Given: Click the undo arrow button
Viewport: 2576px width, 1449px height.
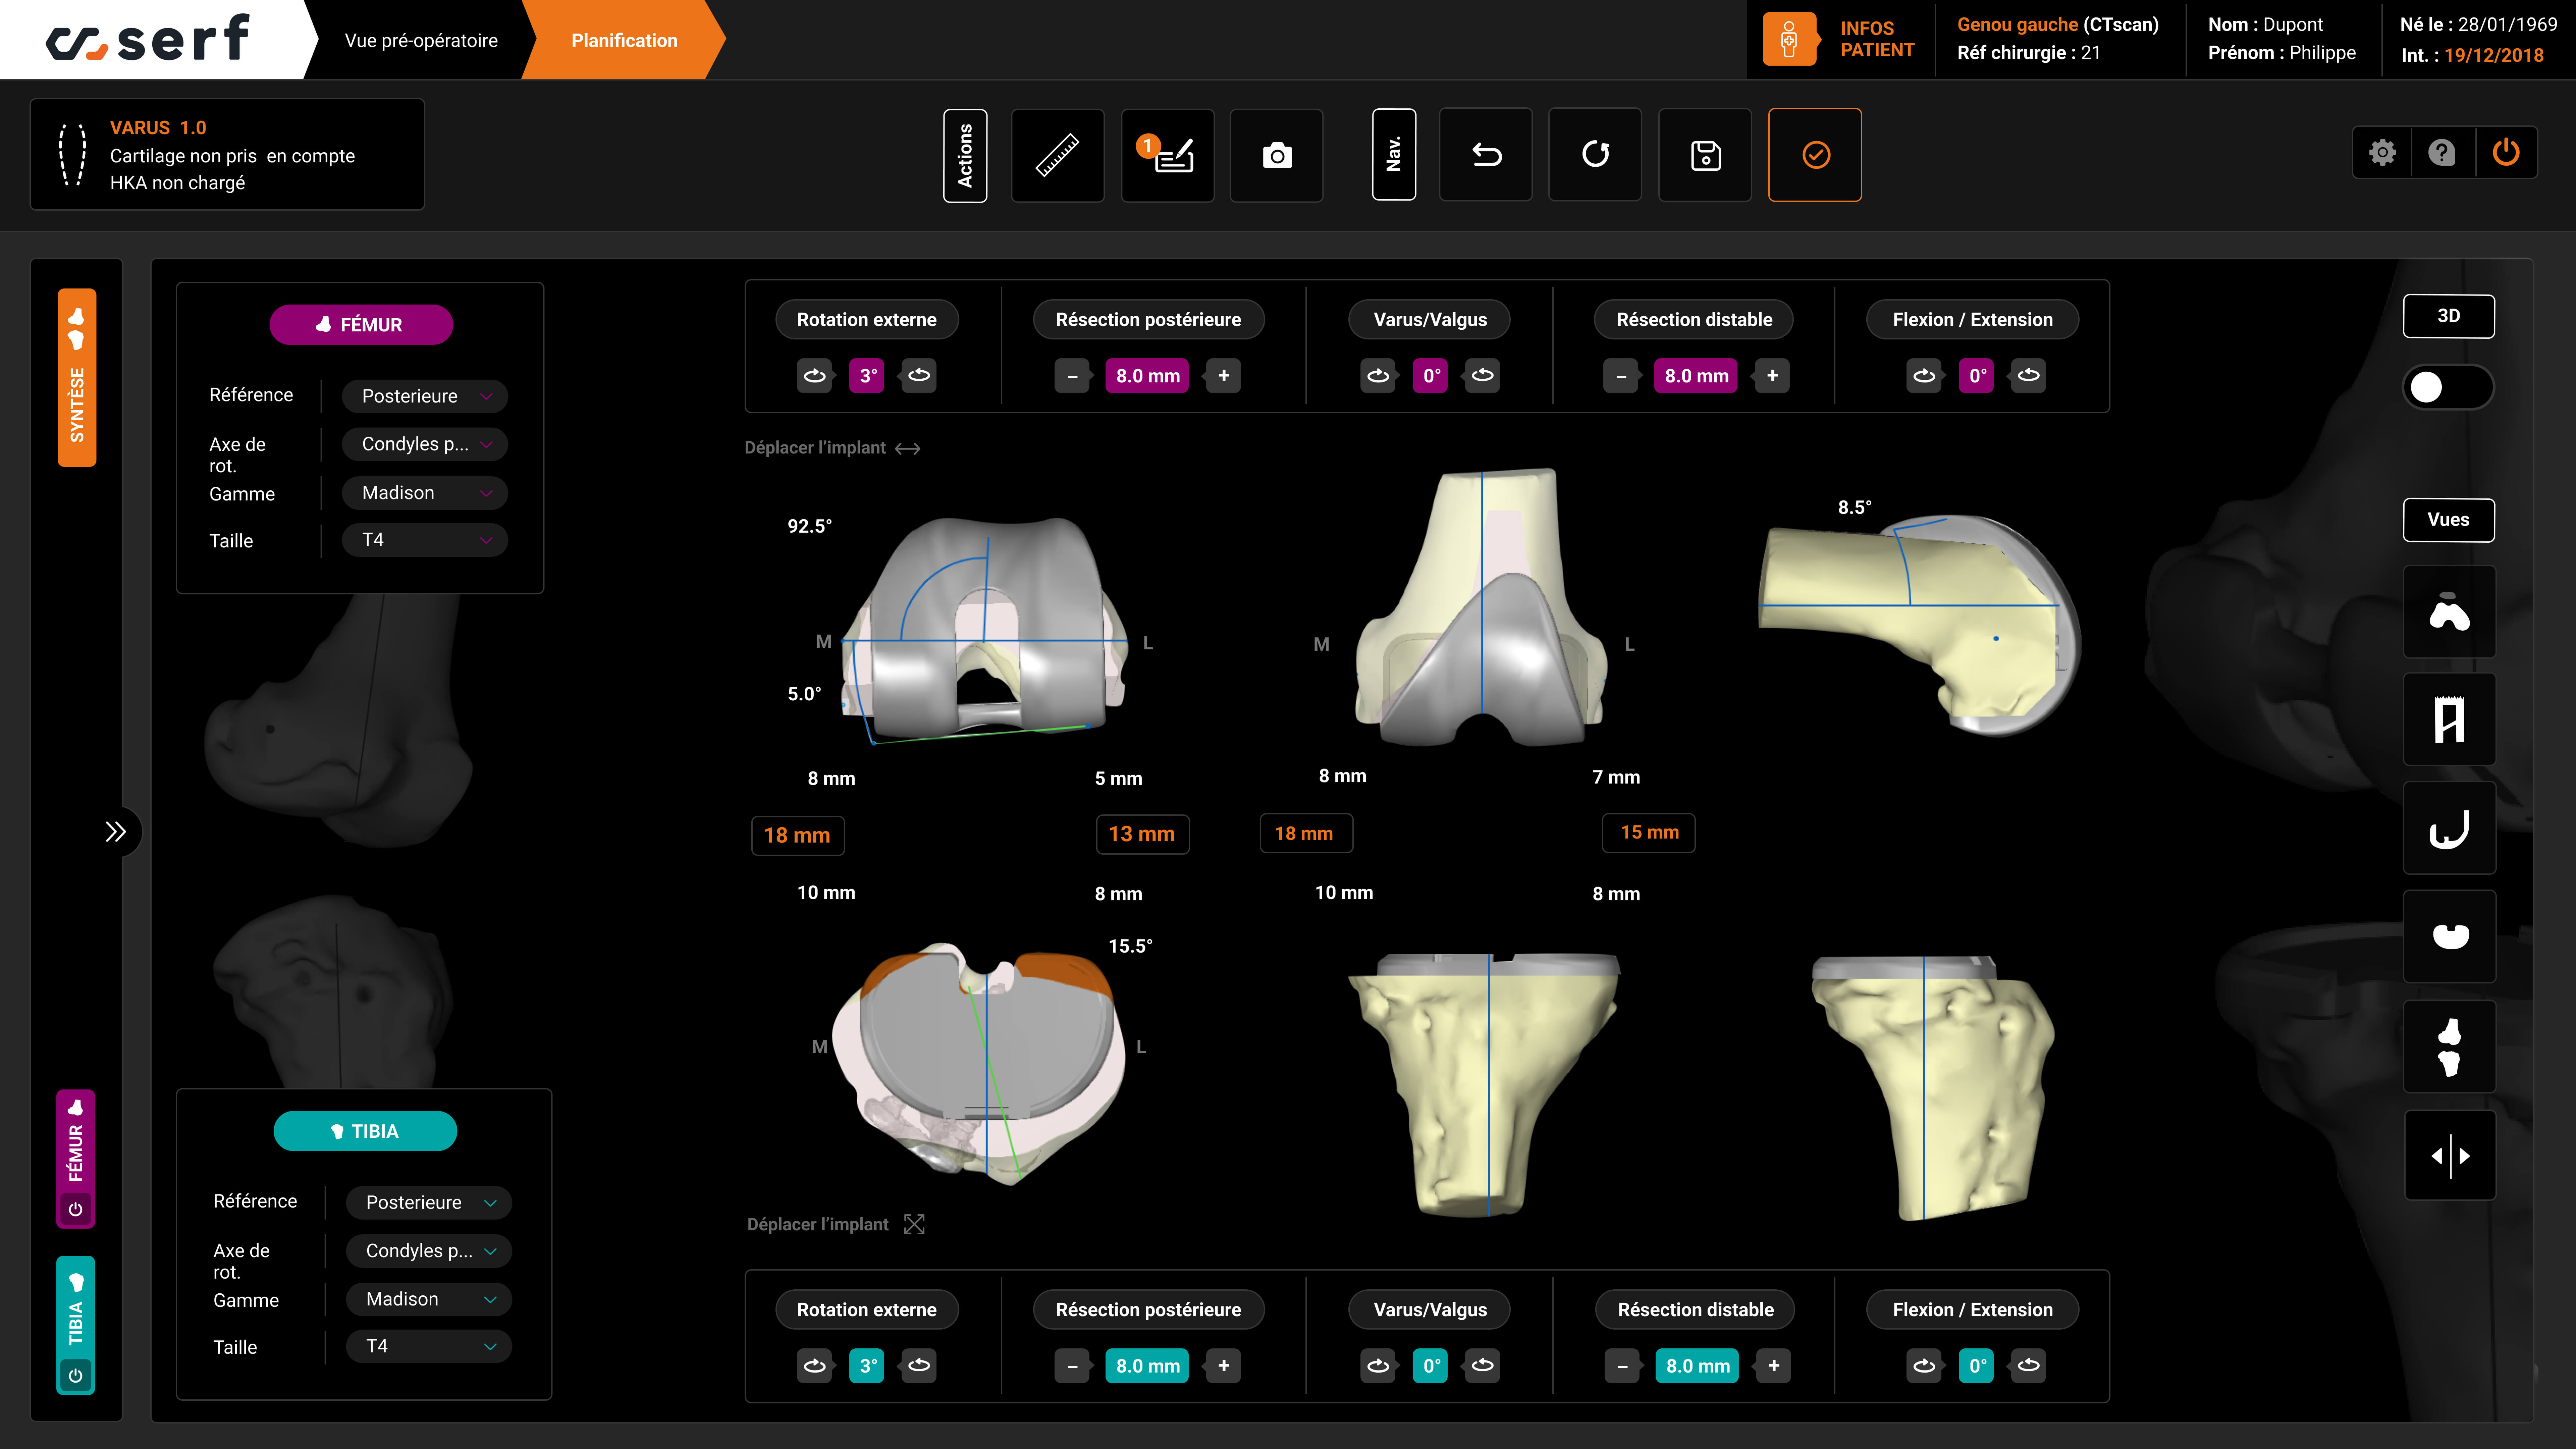Looking at the screenshot, I should click(1486, 155).
